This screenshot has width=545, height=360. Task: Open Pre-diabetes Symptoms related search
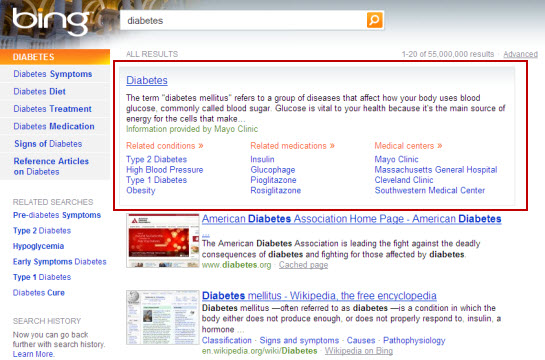[x=57, y=215]
